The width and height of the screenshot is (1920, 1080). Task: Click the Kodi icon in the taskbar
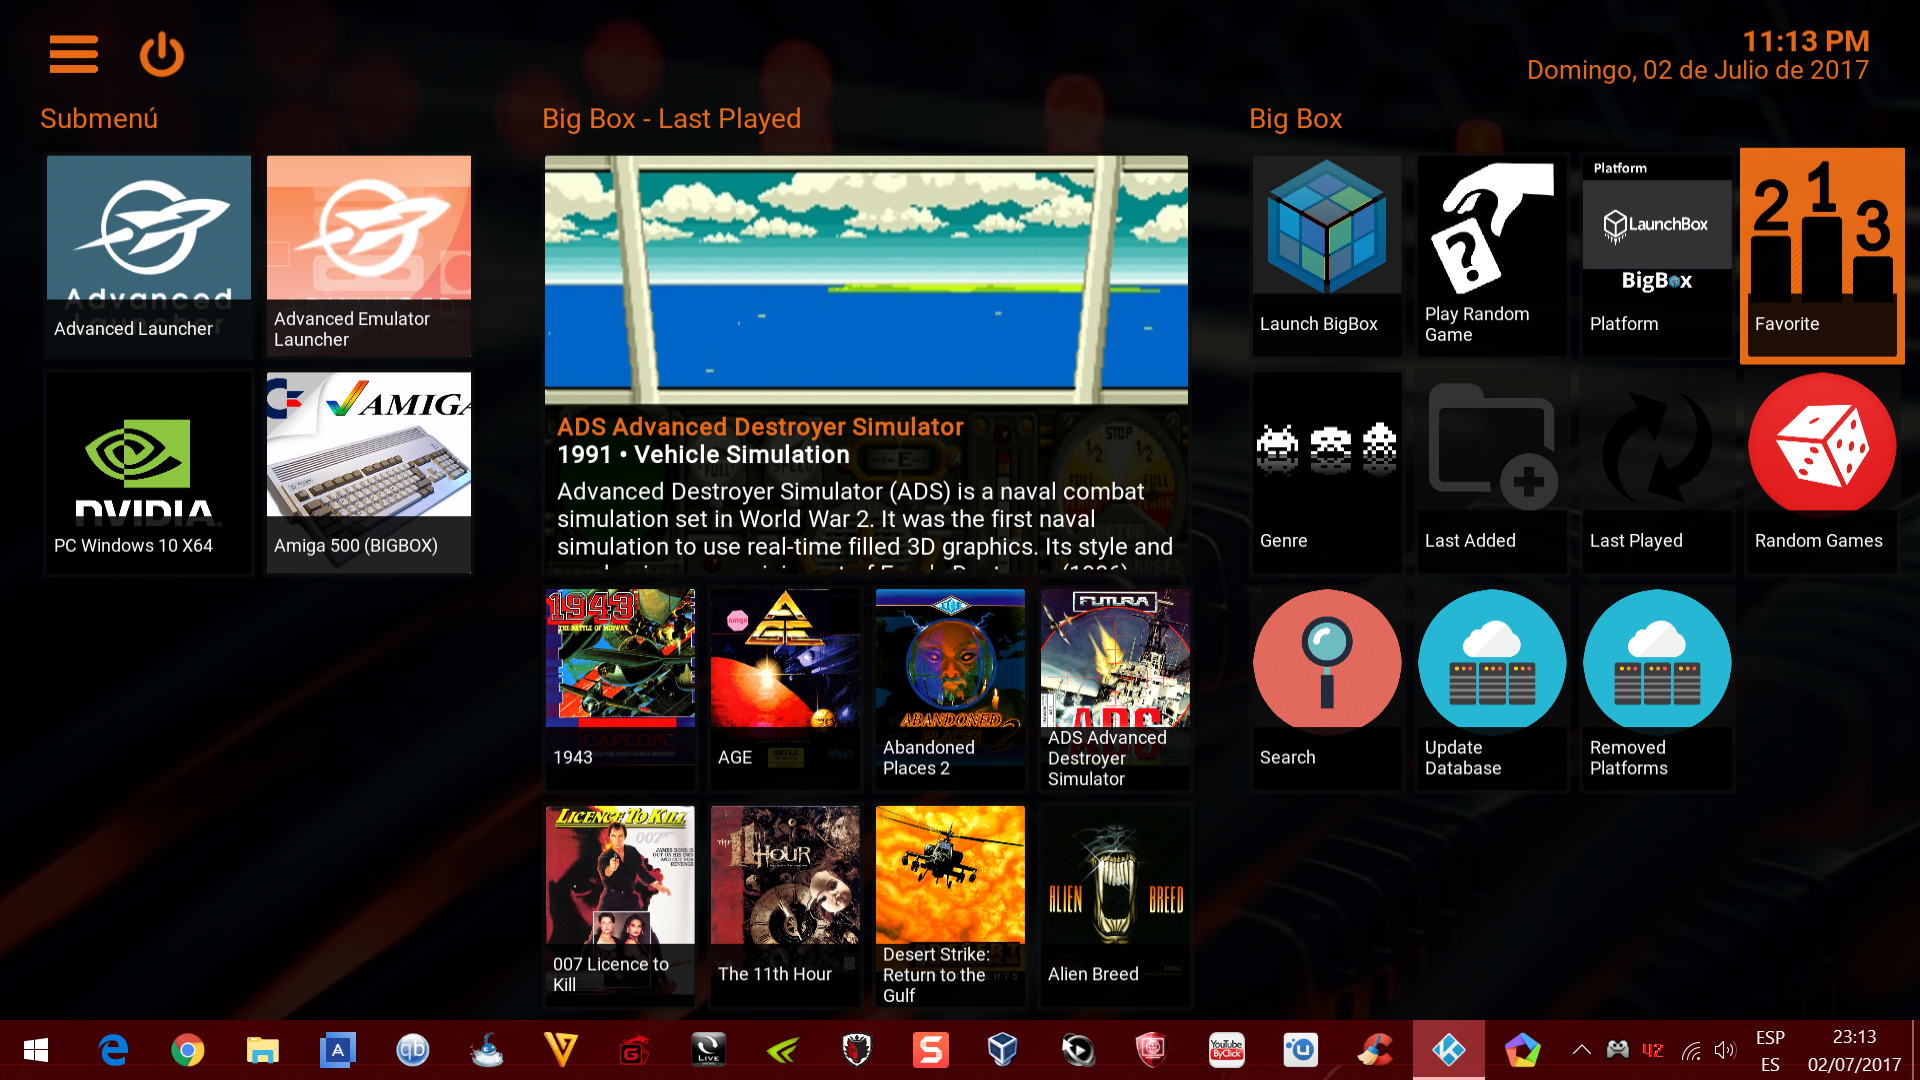pos(1448,1050)
